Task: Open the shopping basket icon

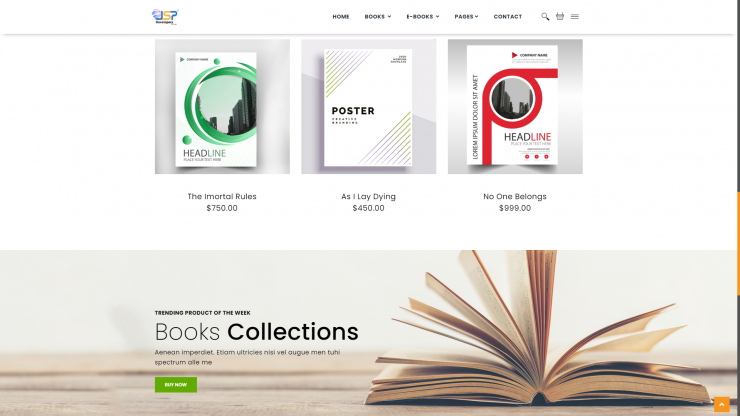Action: [560, 16]
